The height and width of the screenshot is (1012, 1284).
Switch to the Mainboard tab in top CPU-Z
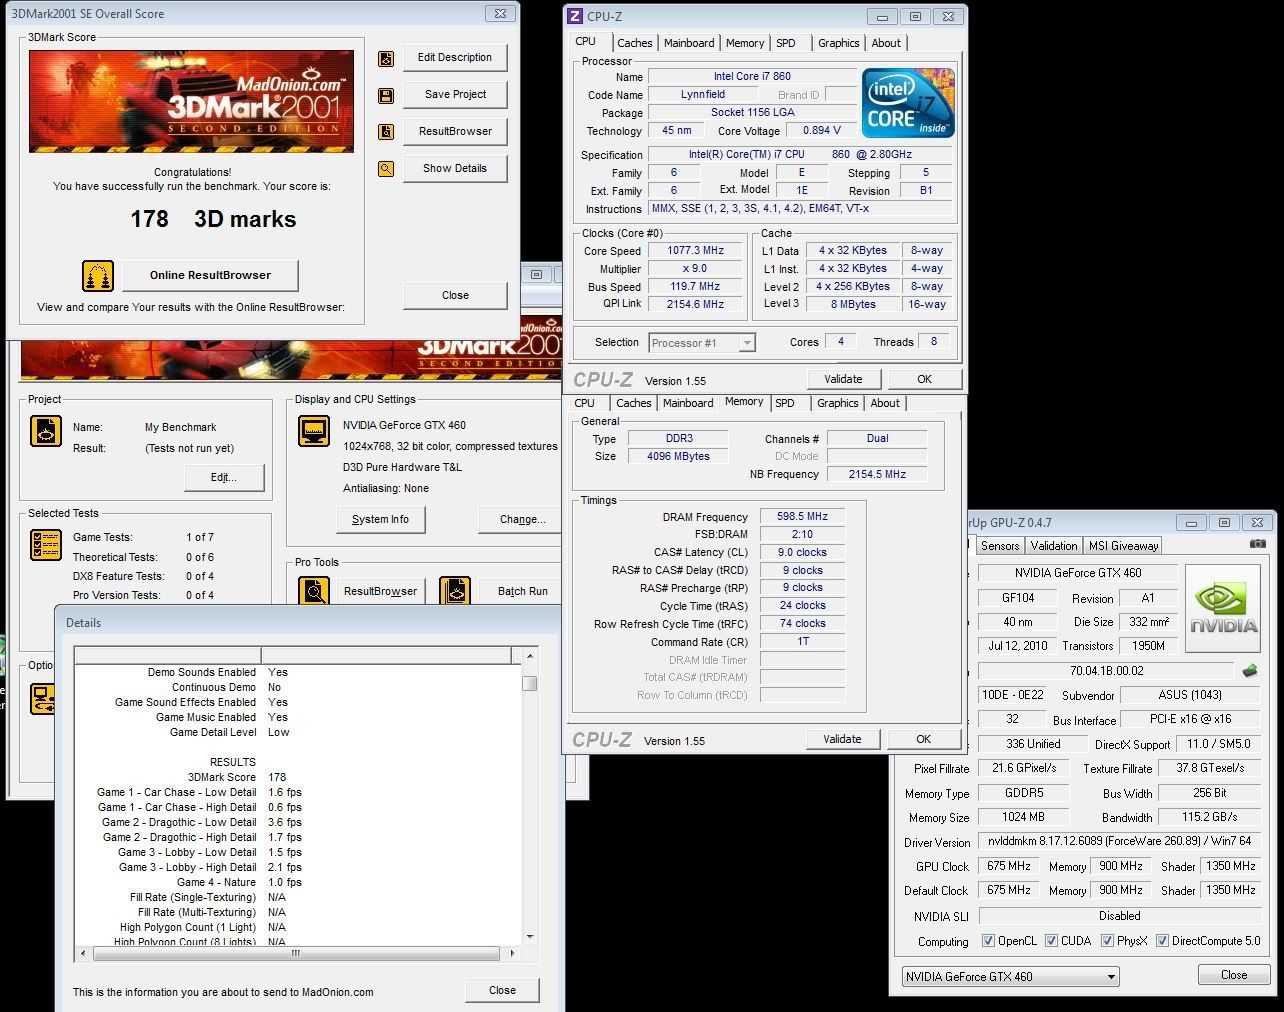click(689, 43)
